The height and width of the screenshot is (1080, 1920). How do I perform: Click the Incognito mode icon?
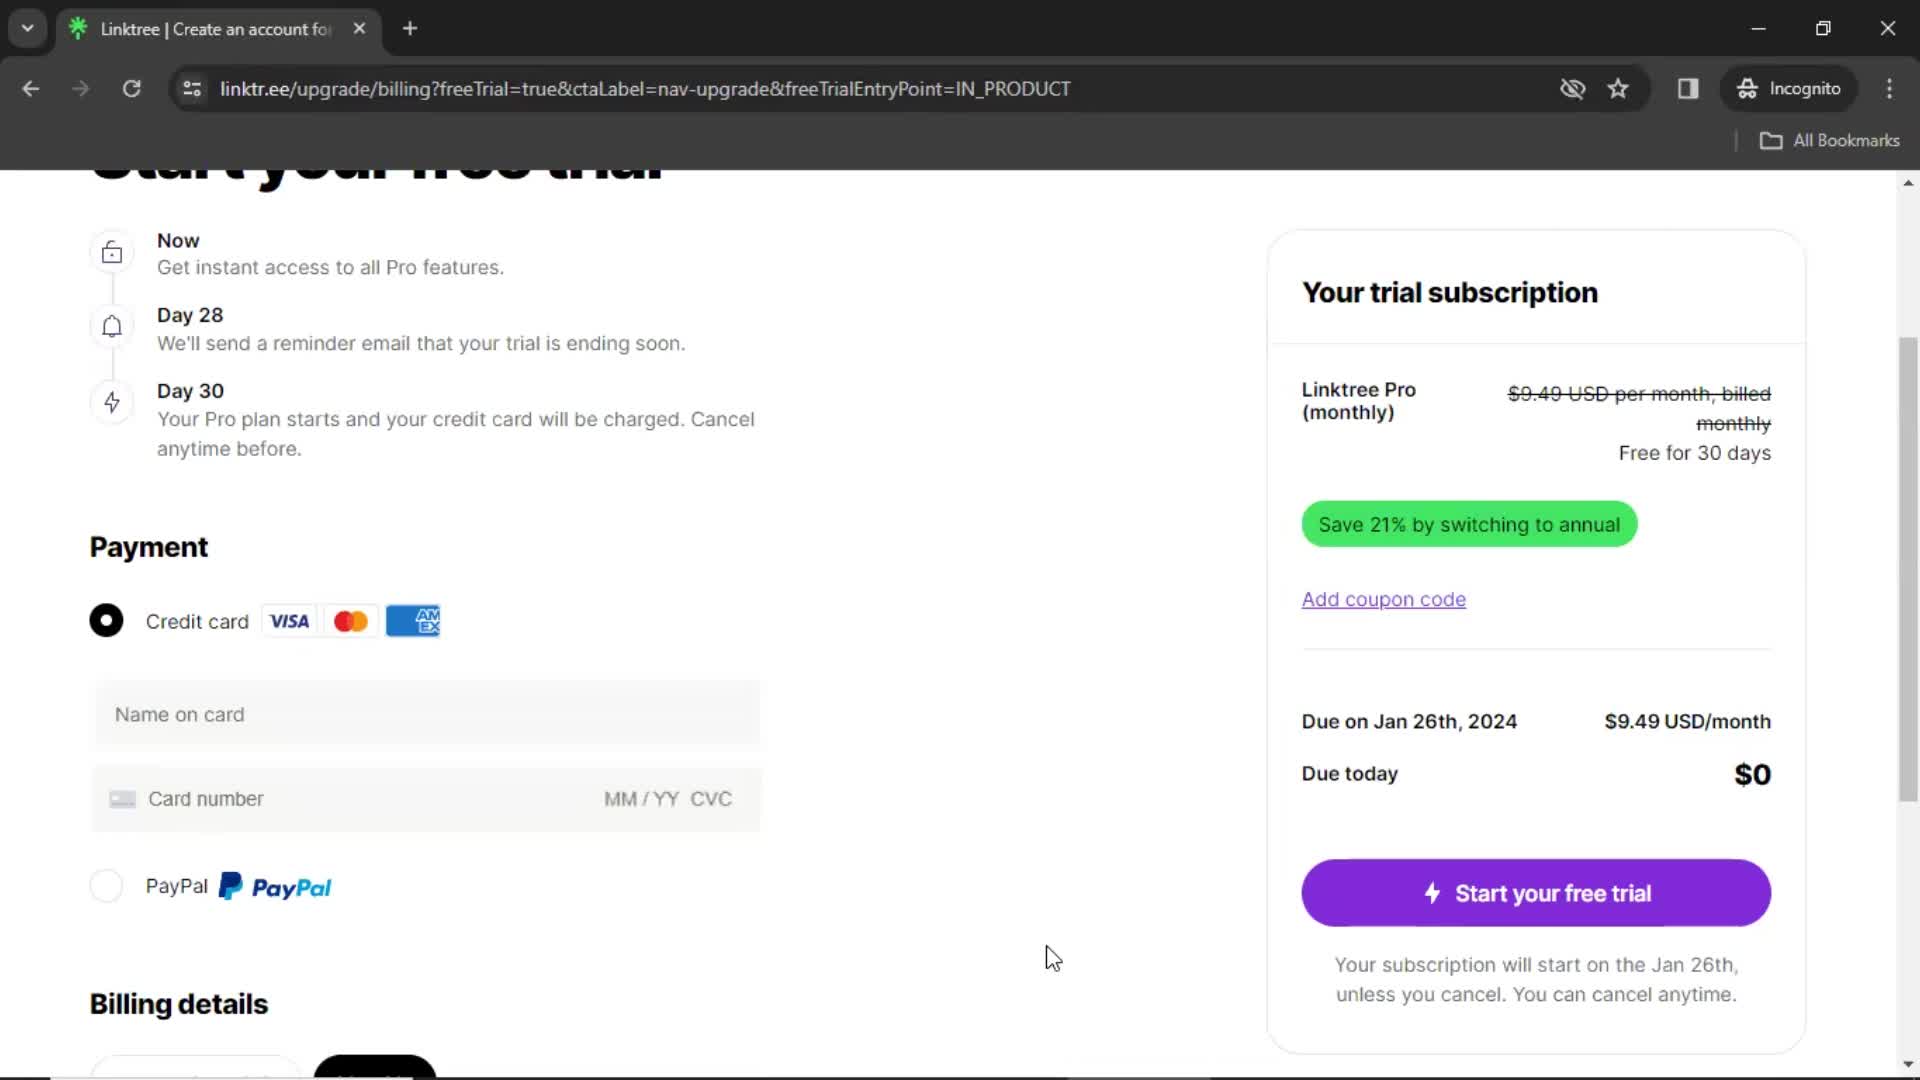(1746, 88)
